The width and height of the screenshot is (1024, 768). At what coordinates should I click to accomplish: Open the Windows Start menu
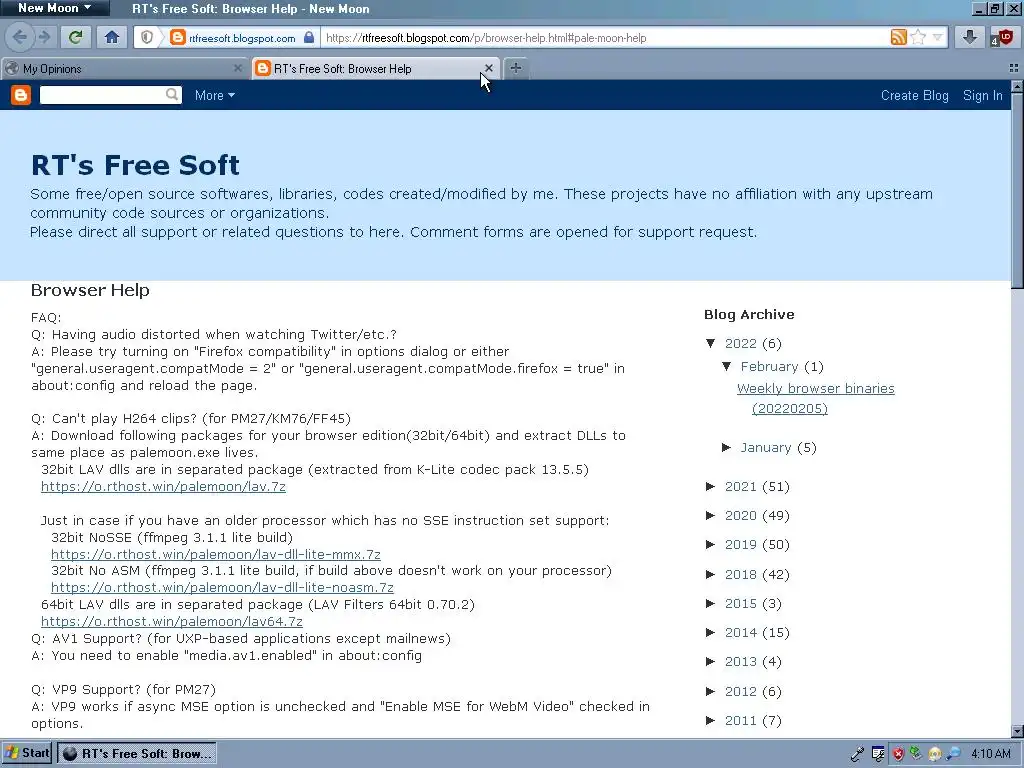click(27, 753)
